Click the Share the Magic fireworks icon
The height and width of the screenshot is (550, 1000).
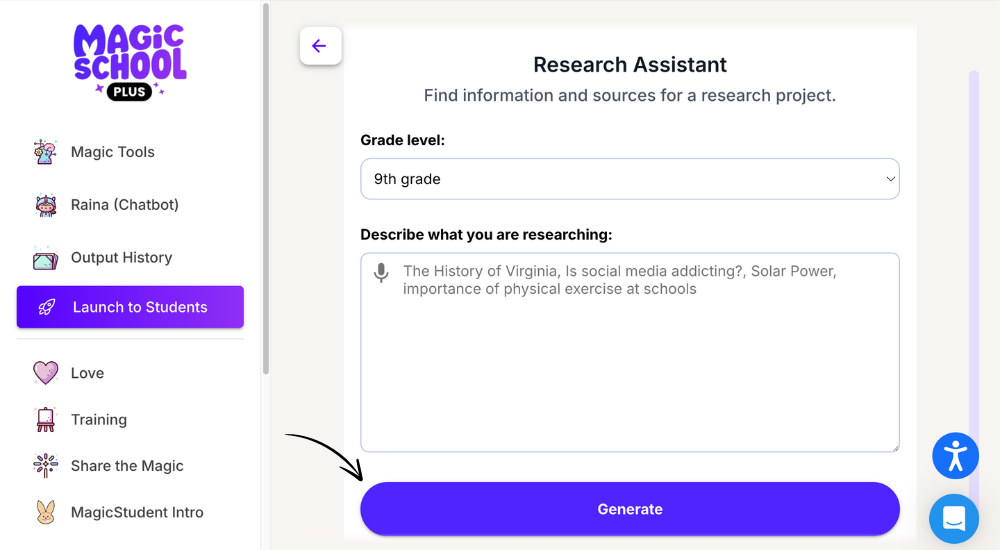pyautogui.click(x=45, y=466)
